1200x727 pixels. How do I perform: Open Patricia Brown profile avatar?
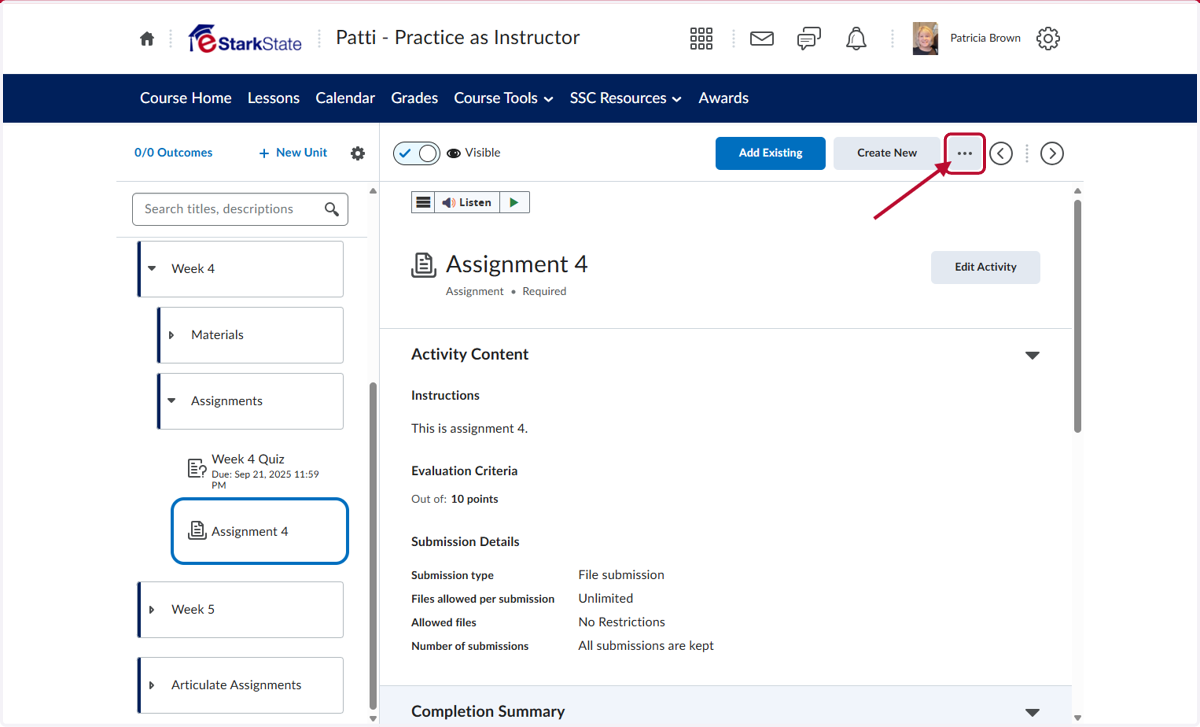click(925, 39)
